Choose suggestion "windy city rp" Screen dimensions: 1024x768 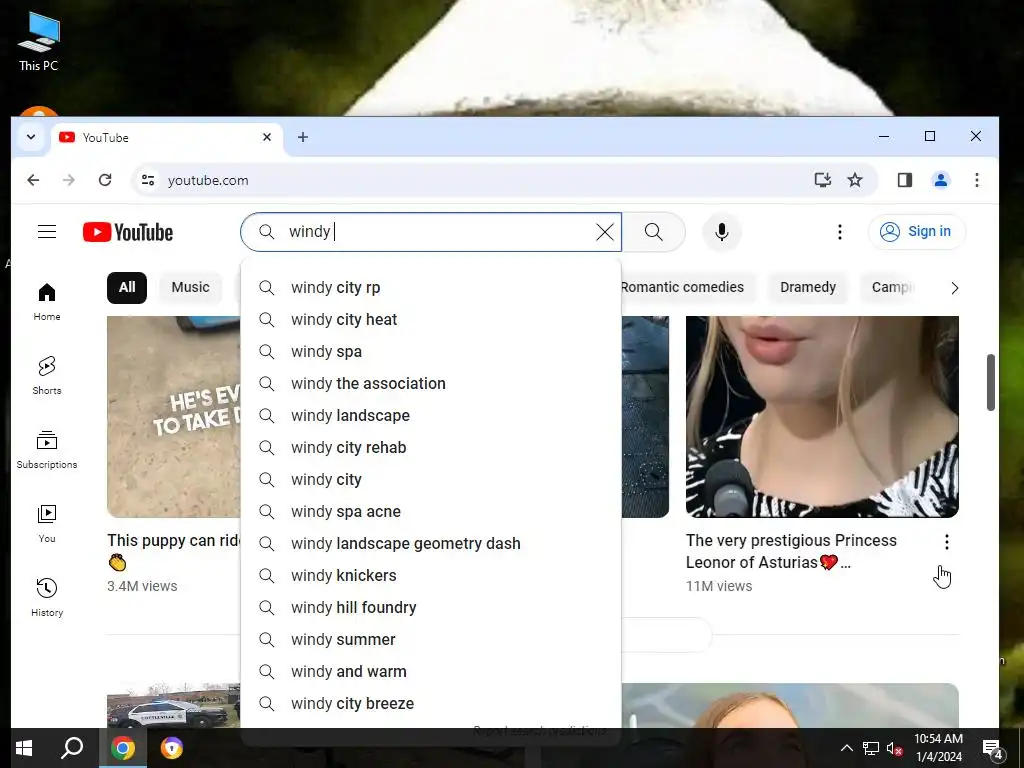pos(431,288)
